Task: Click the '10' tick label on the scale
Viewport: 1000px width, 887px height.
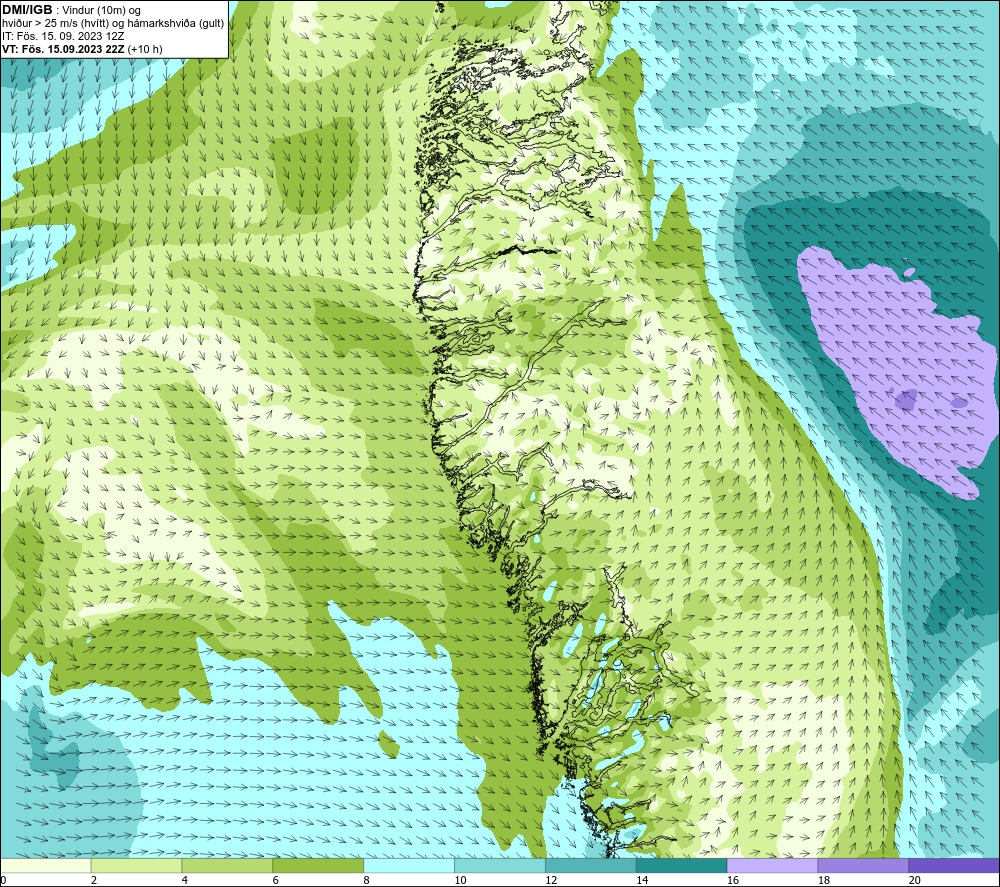Action: (460, 880)
